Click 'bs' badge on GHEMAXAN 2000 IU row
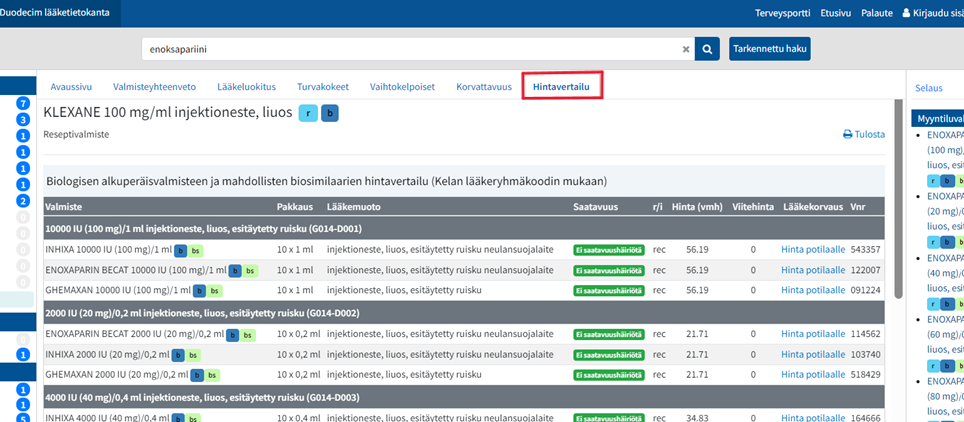964x422 pixels. [213, 375]
